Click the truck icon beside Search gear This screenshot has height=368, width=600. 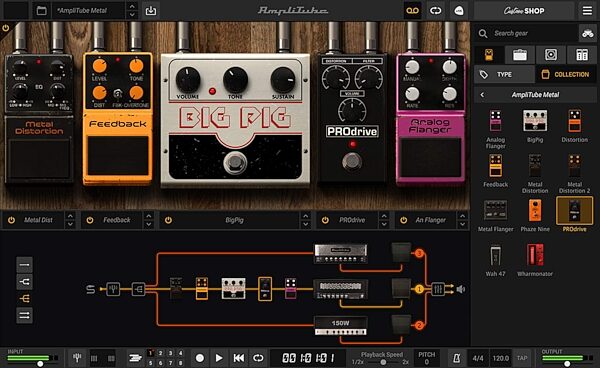[588, 33]
